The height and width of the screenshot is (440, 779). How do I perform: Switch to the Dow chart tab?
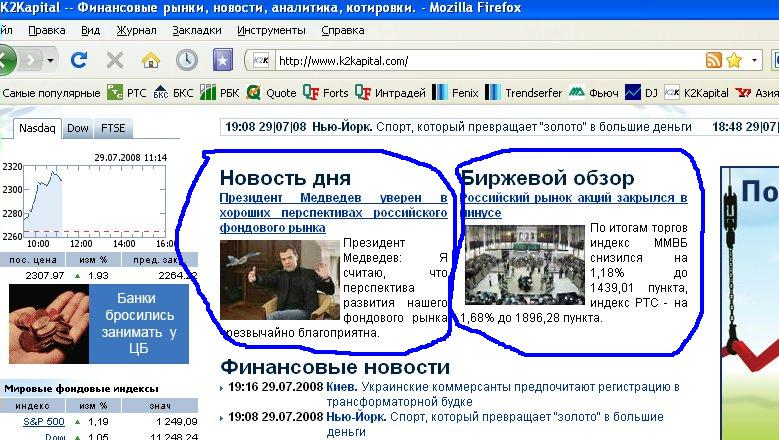[x=78, y=128]
